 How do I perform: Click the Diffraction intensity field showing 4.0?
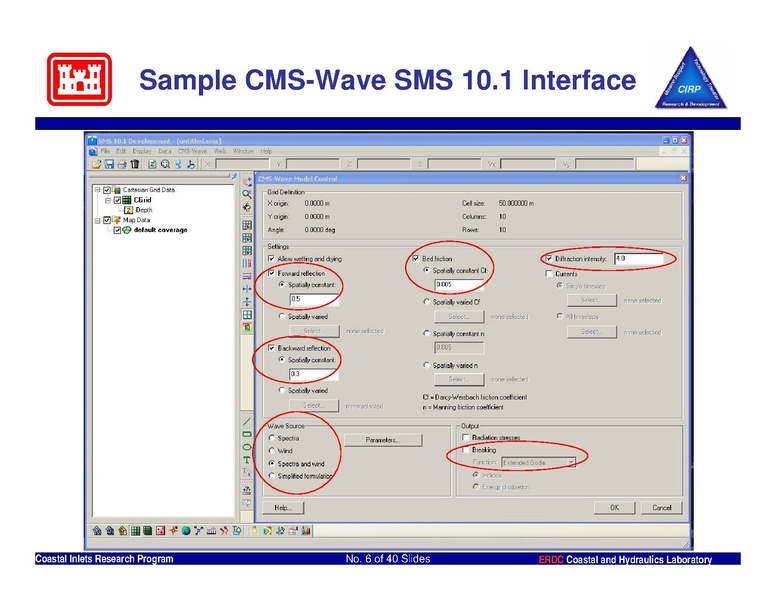click(639, 258)
